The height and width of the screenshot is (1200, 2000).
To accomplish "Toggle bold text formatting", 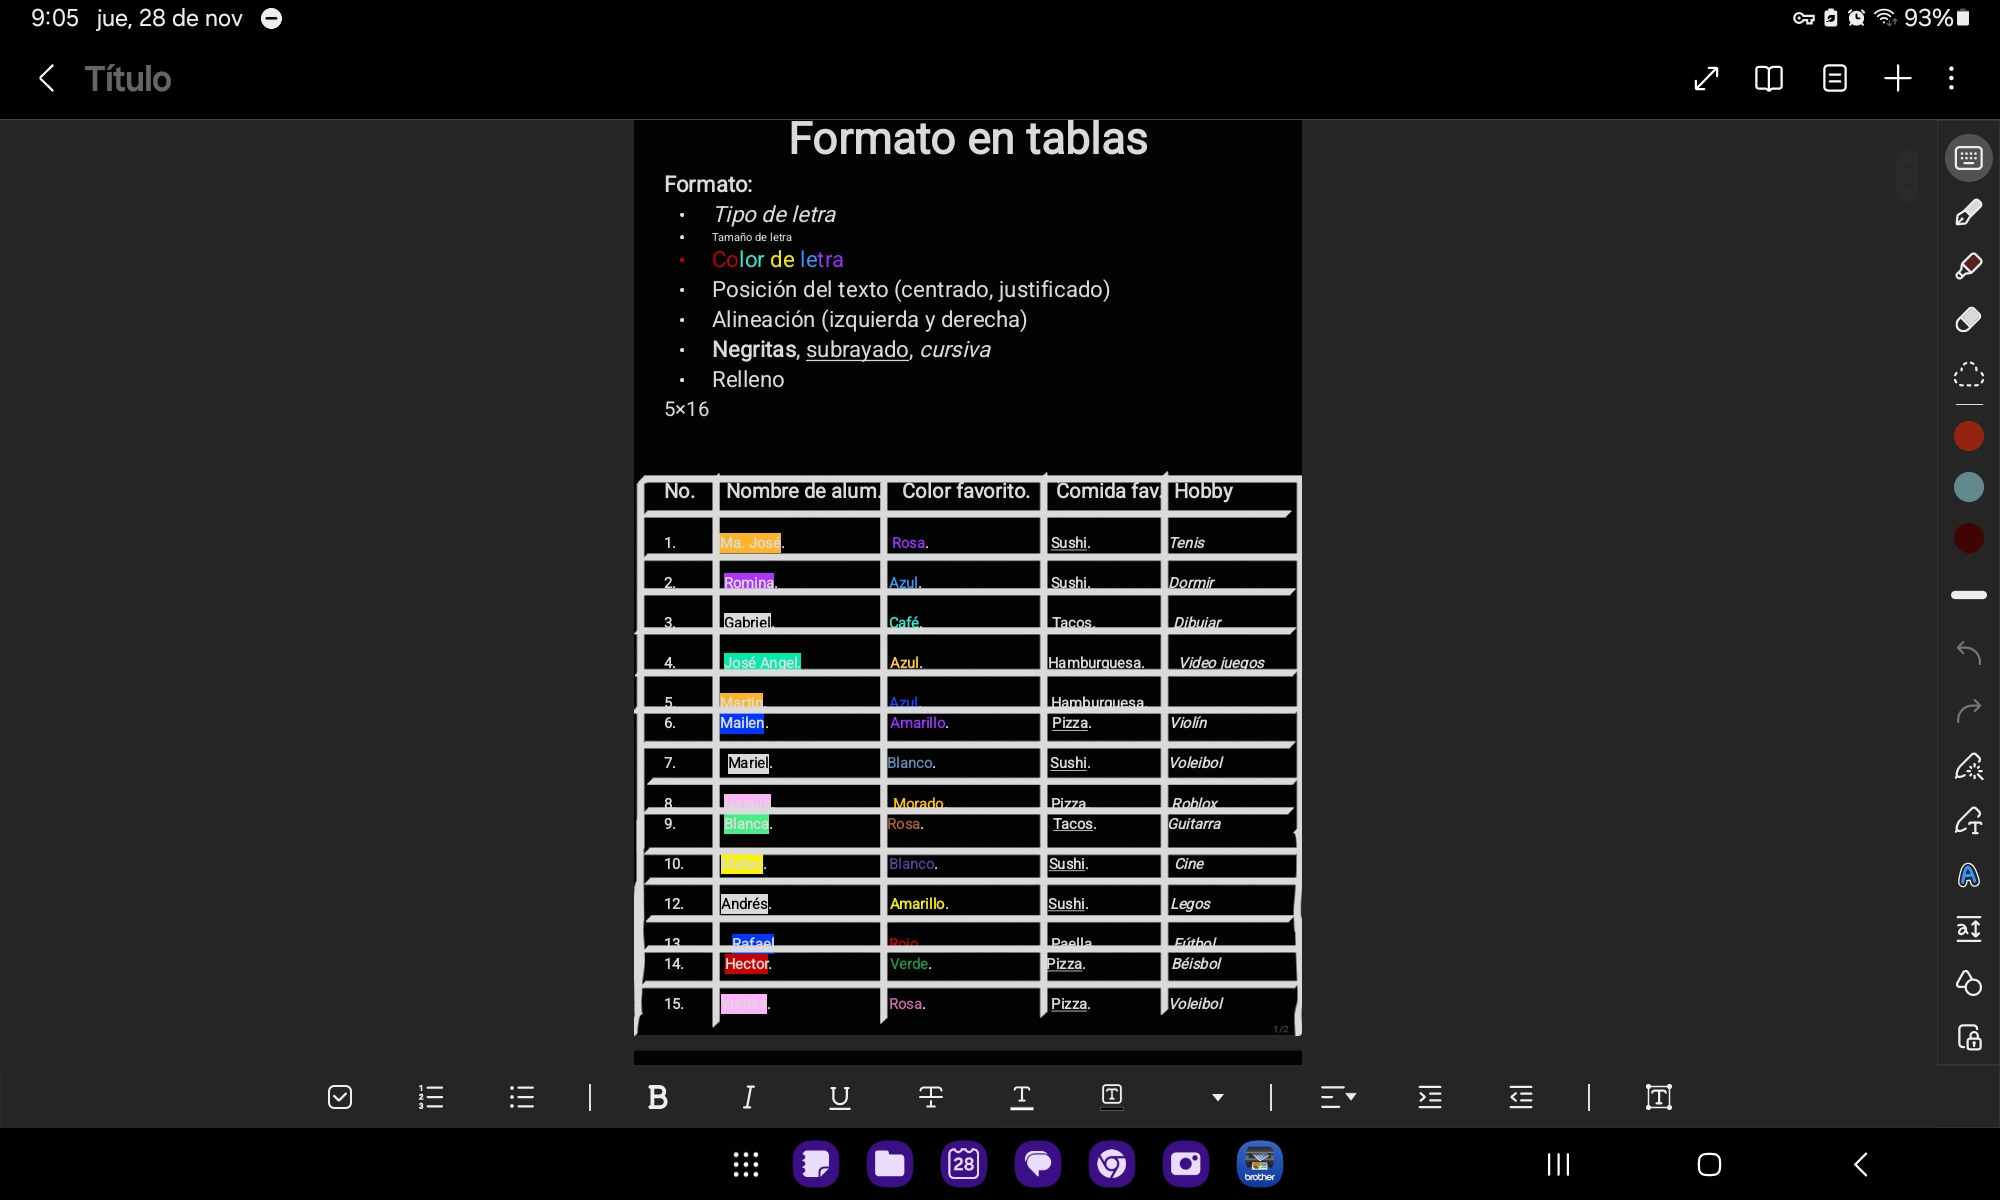I will pyautogui.click(x=657, y=1097).
